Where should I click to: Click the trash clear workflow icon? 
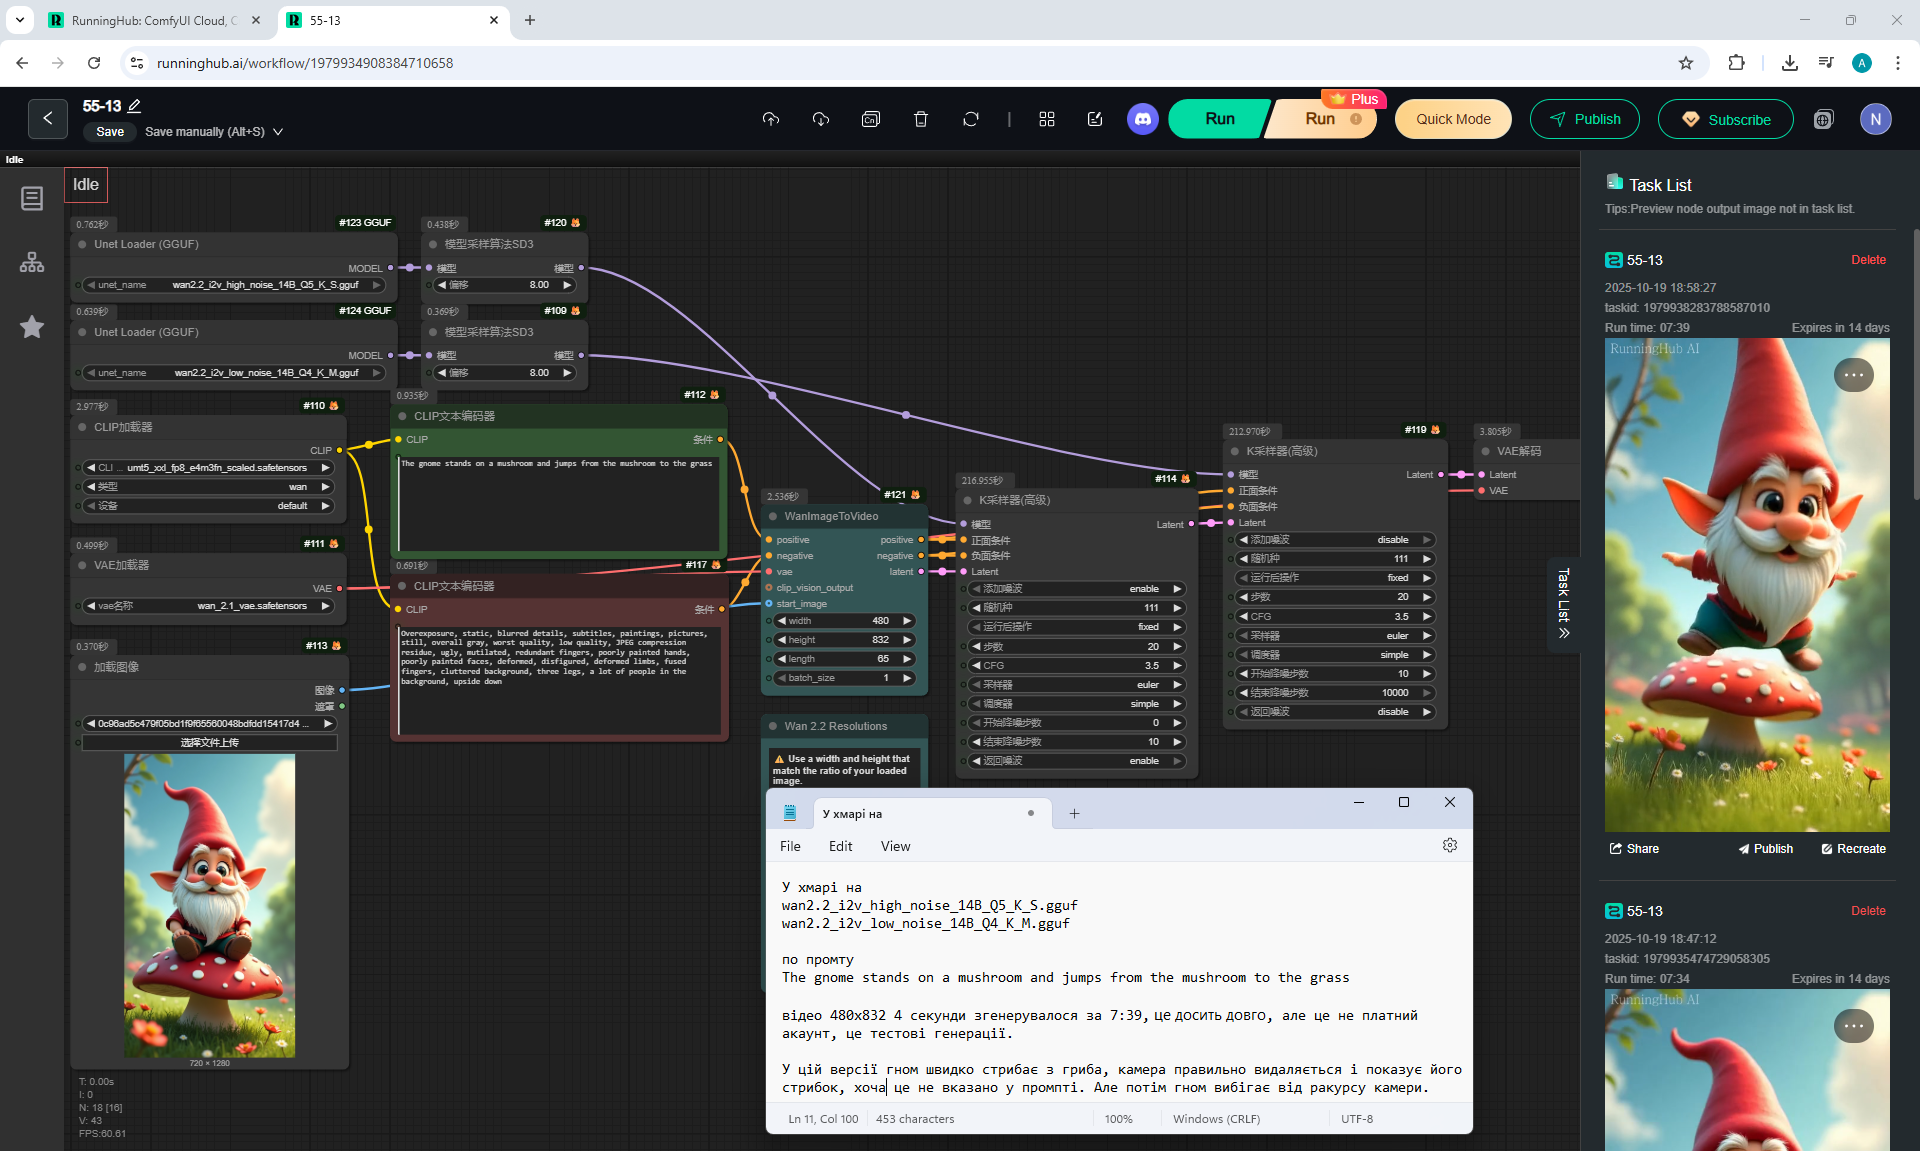pyautogui.click(x=920, y=119)
